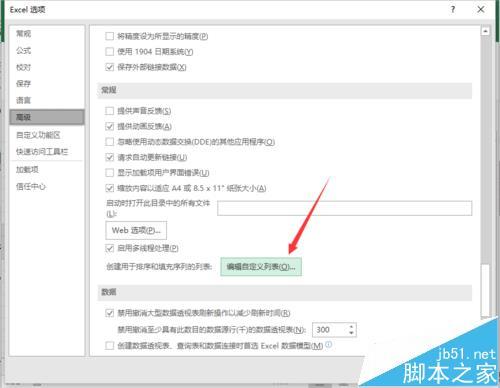Go to the 信任中心 category
The width and height of the screenshot is (500, 388).
tap(31, 186)
